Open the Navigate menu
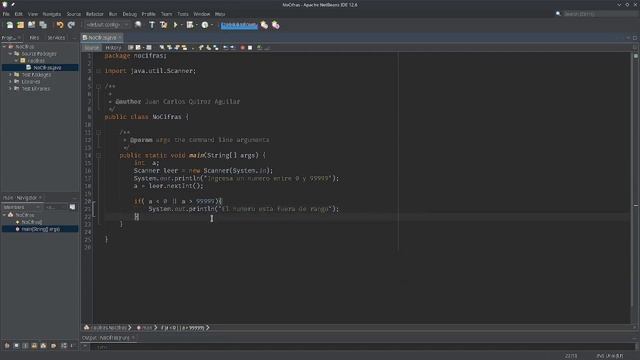 [x=52, y=14]
